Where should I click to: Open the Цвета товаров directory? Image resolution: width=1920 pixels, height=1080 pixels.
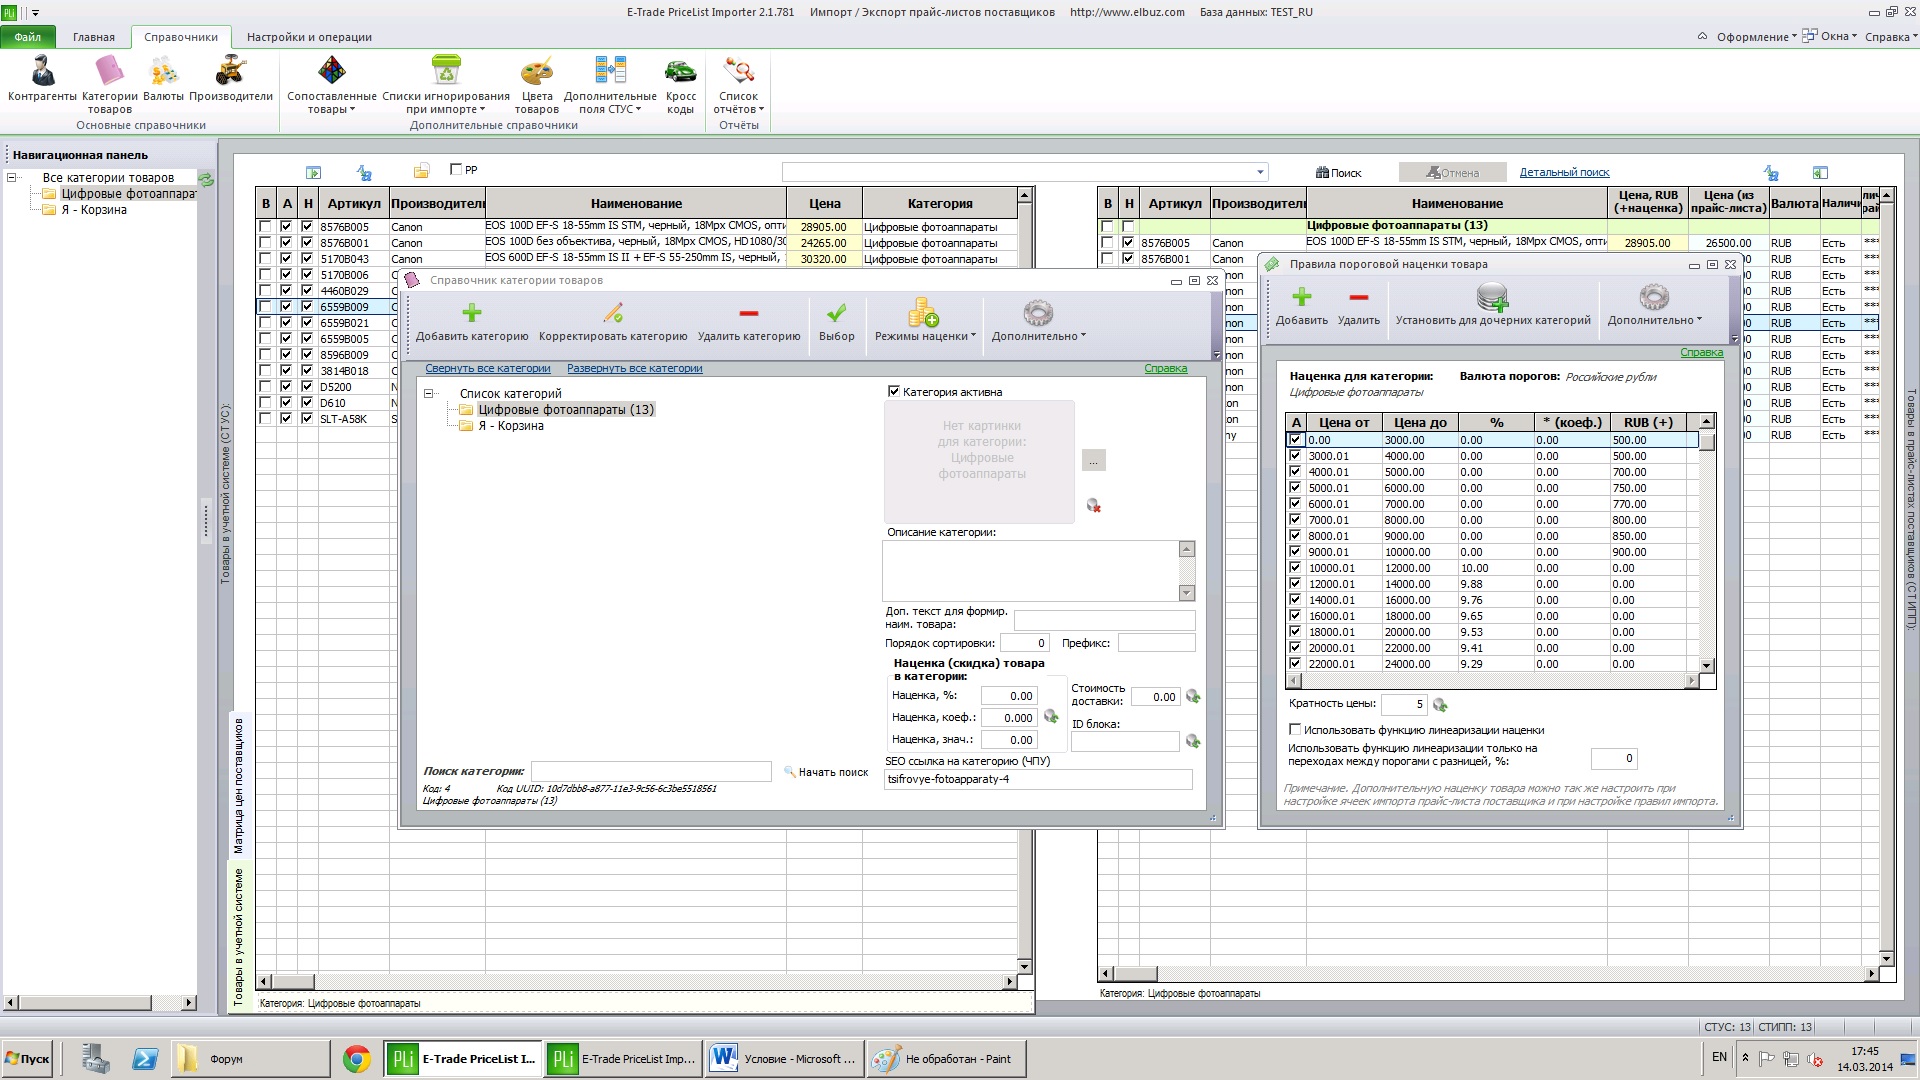click(x=537, y=84)
